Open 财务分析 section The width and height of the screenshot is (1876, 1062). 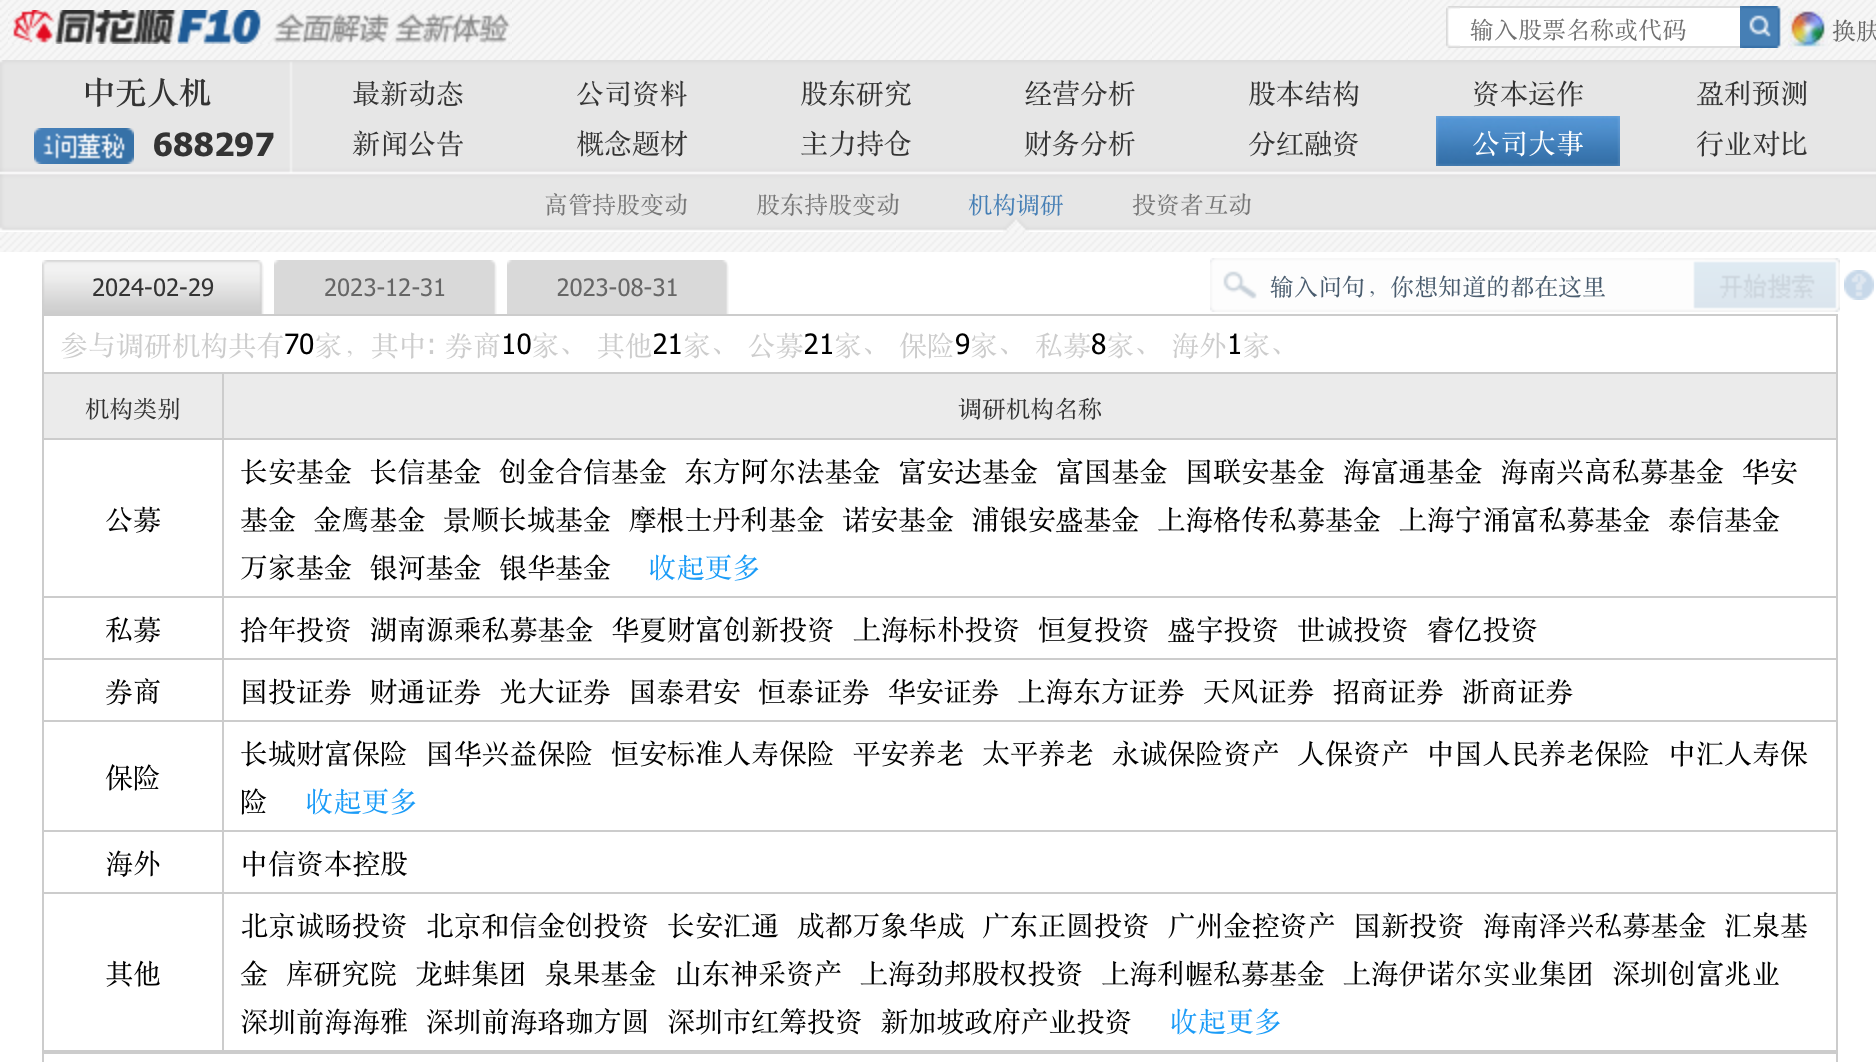click(1080, 144)
